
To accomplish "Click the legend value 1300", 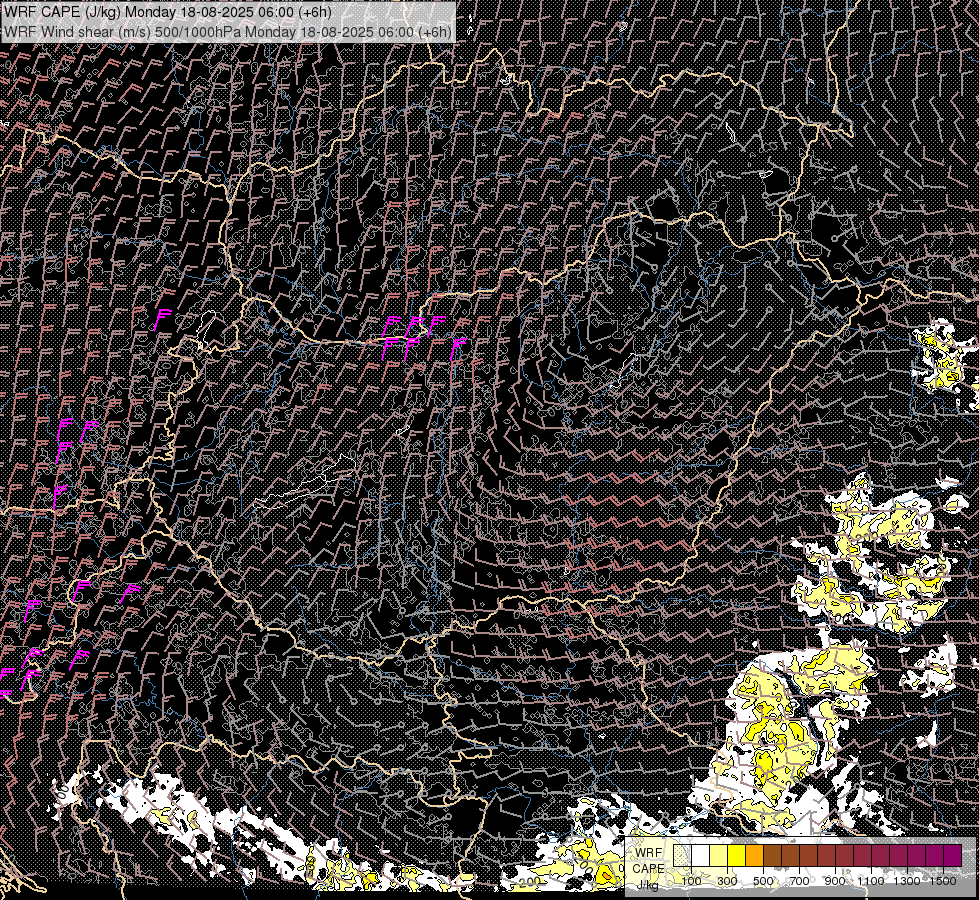I will pyautogui.click(x=907, y=881).
